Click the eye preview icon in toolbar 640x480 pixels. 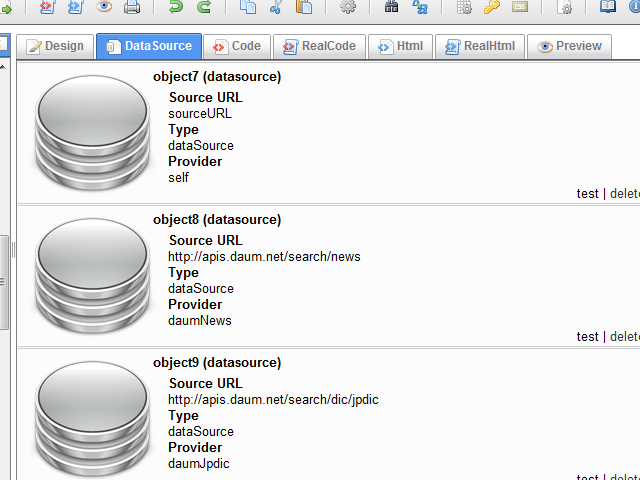pos(104,8)
